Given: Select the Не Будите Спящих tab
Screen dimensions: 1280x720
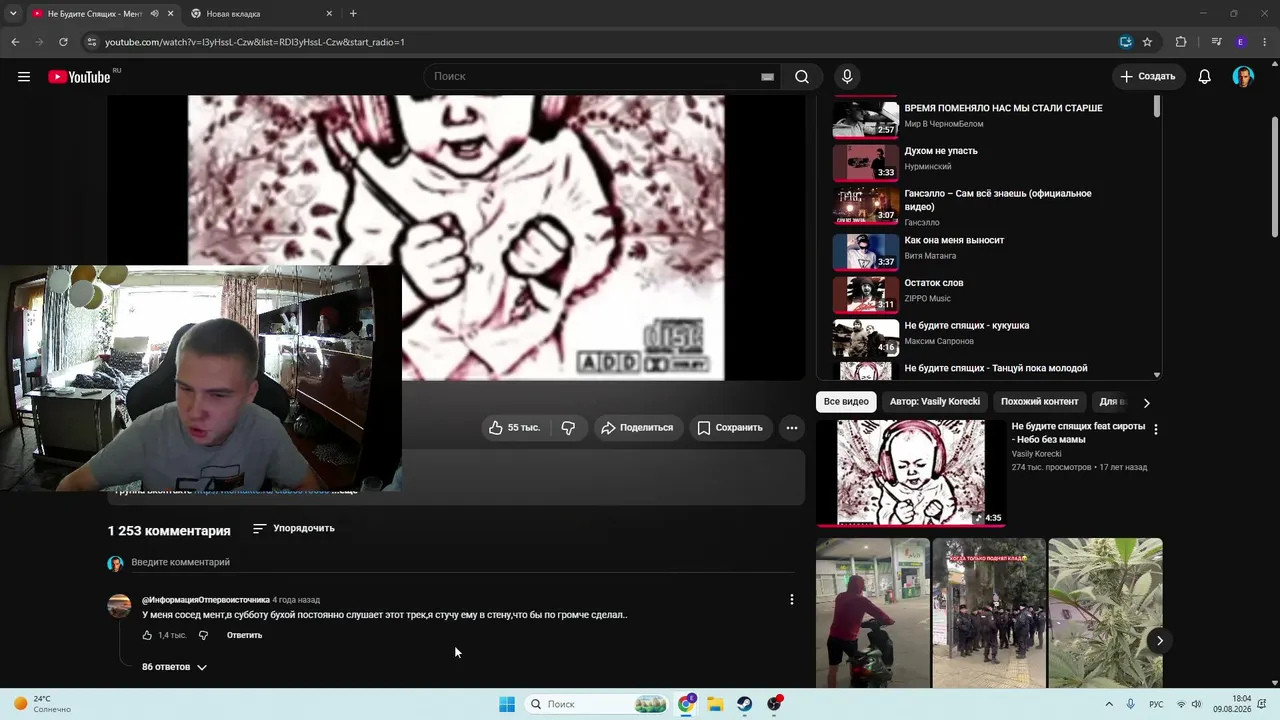Looking at the screenshot, I should [103, 14].
